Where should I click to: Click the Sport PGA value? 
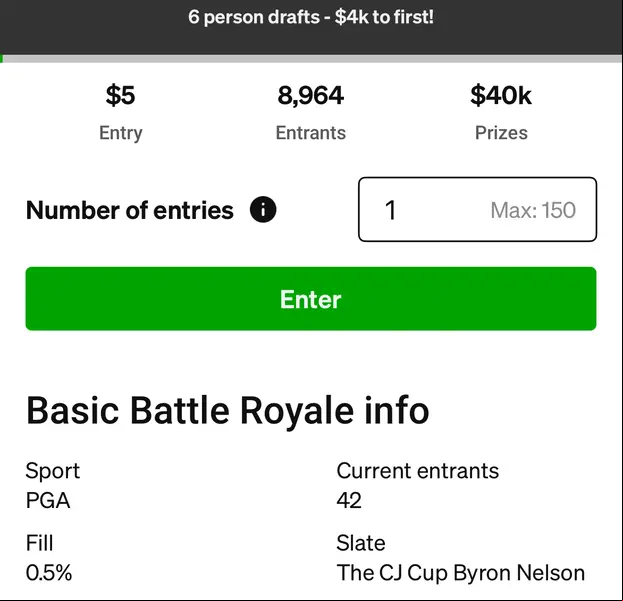tap(48, 501)
